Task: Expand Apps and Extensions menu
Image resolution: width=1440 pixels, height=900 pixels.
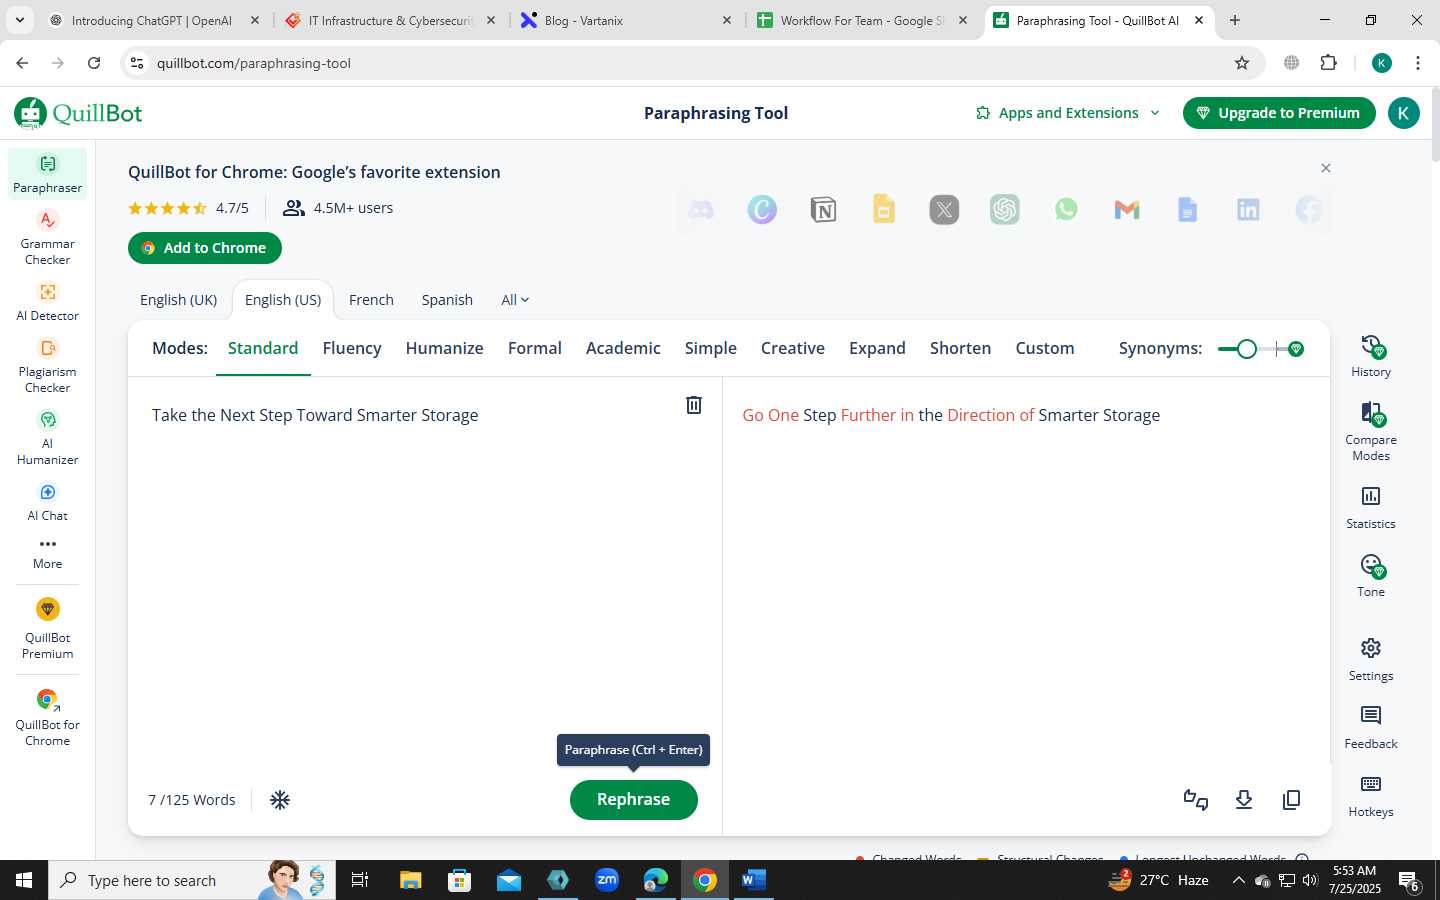Action: pos(1068,113)
